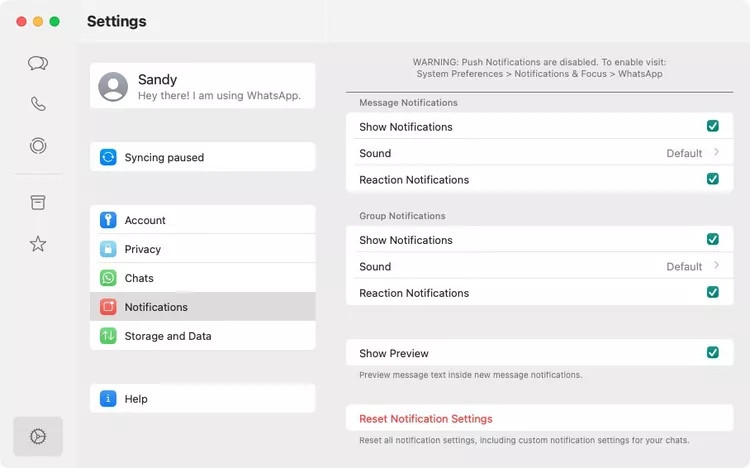Expand the message Sound Default chevron
Image resolution: width=750 pixels, height=468 pixels.
pyautogui.click(x=717, y=153)
